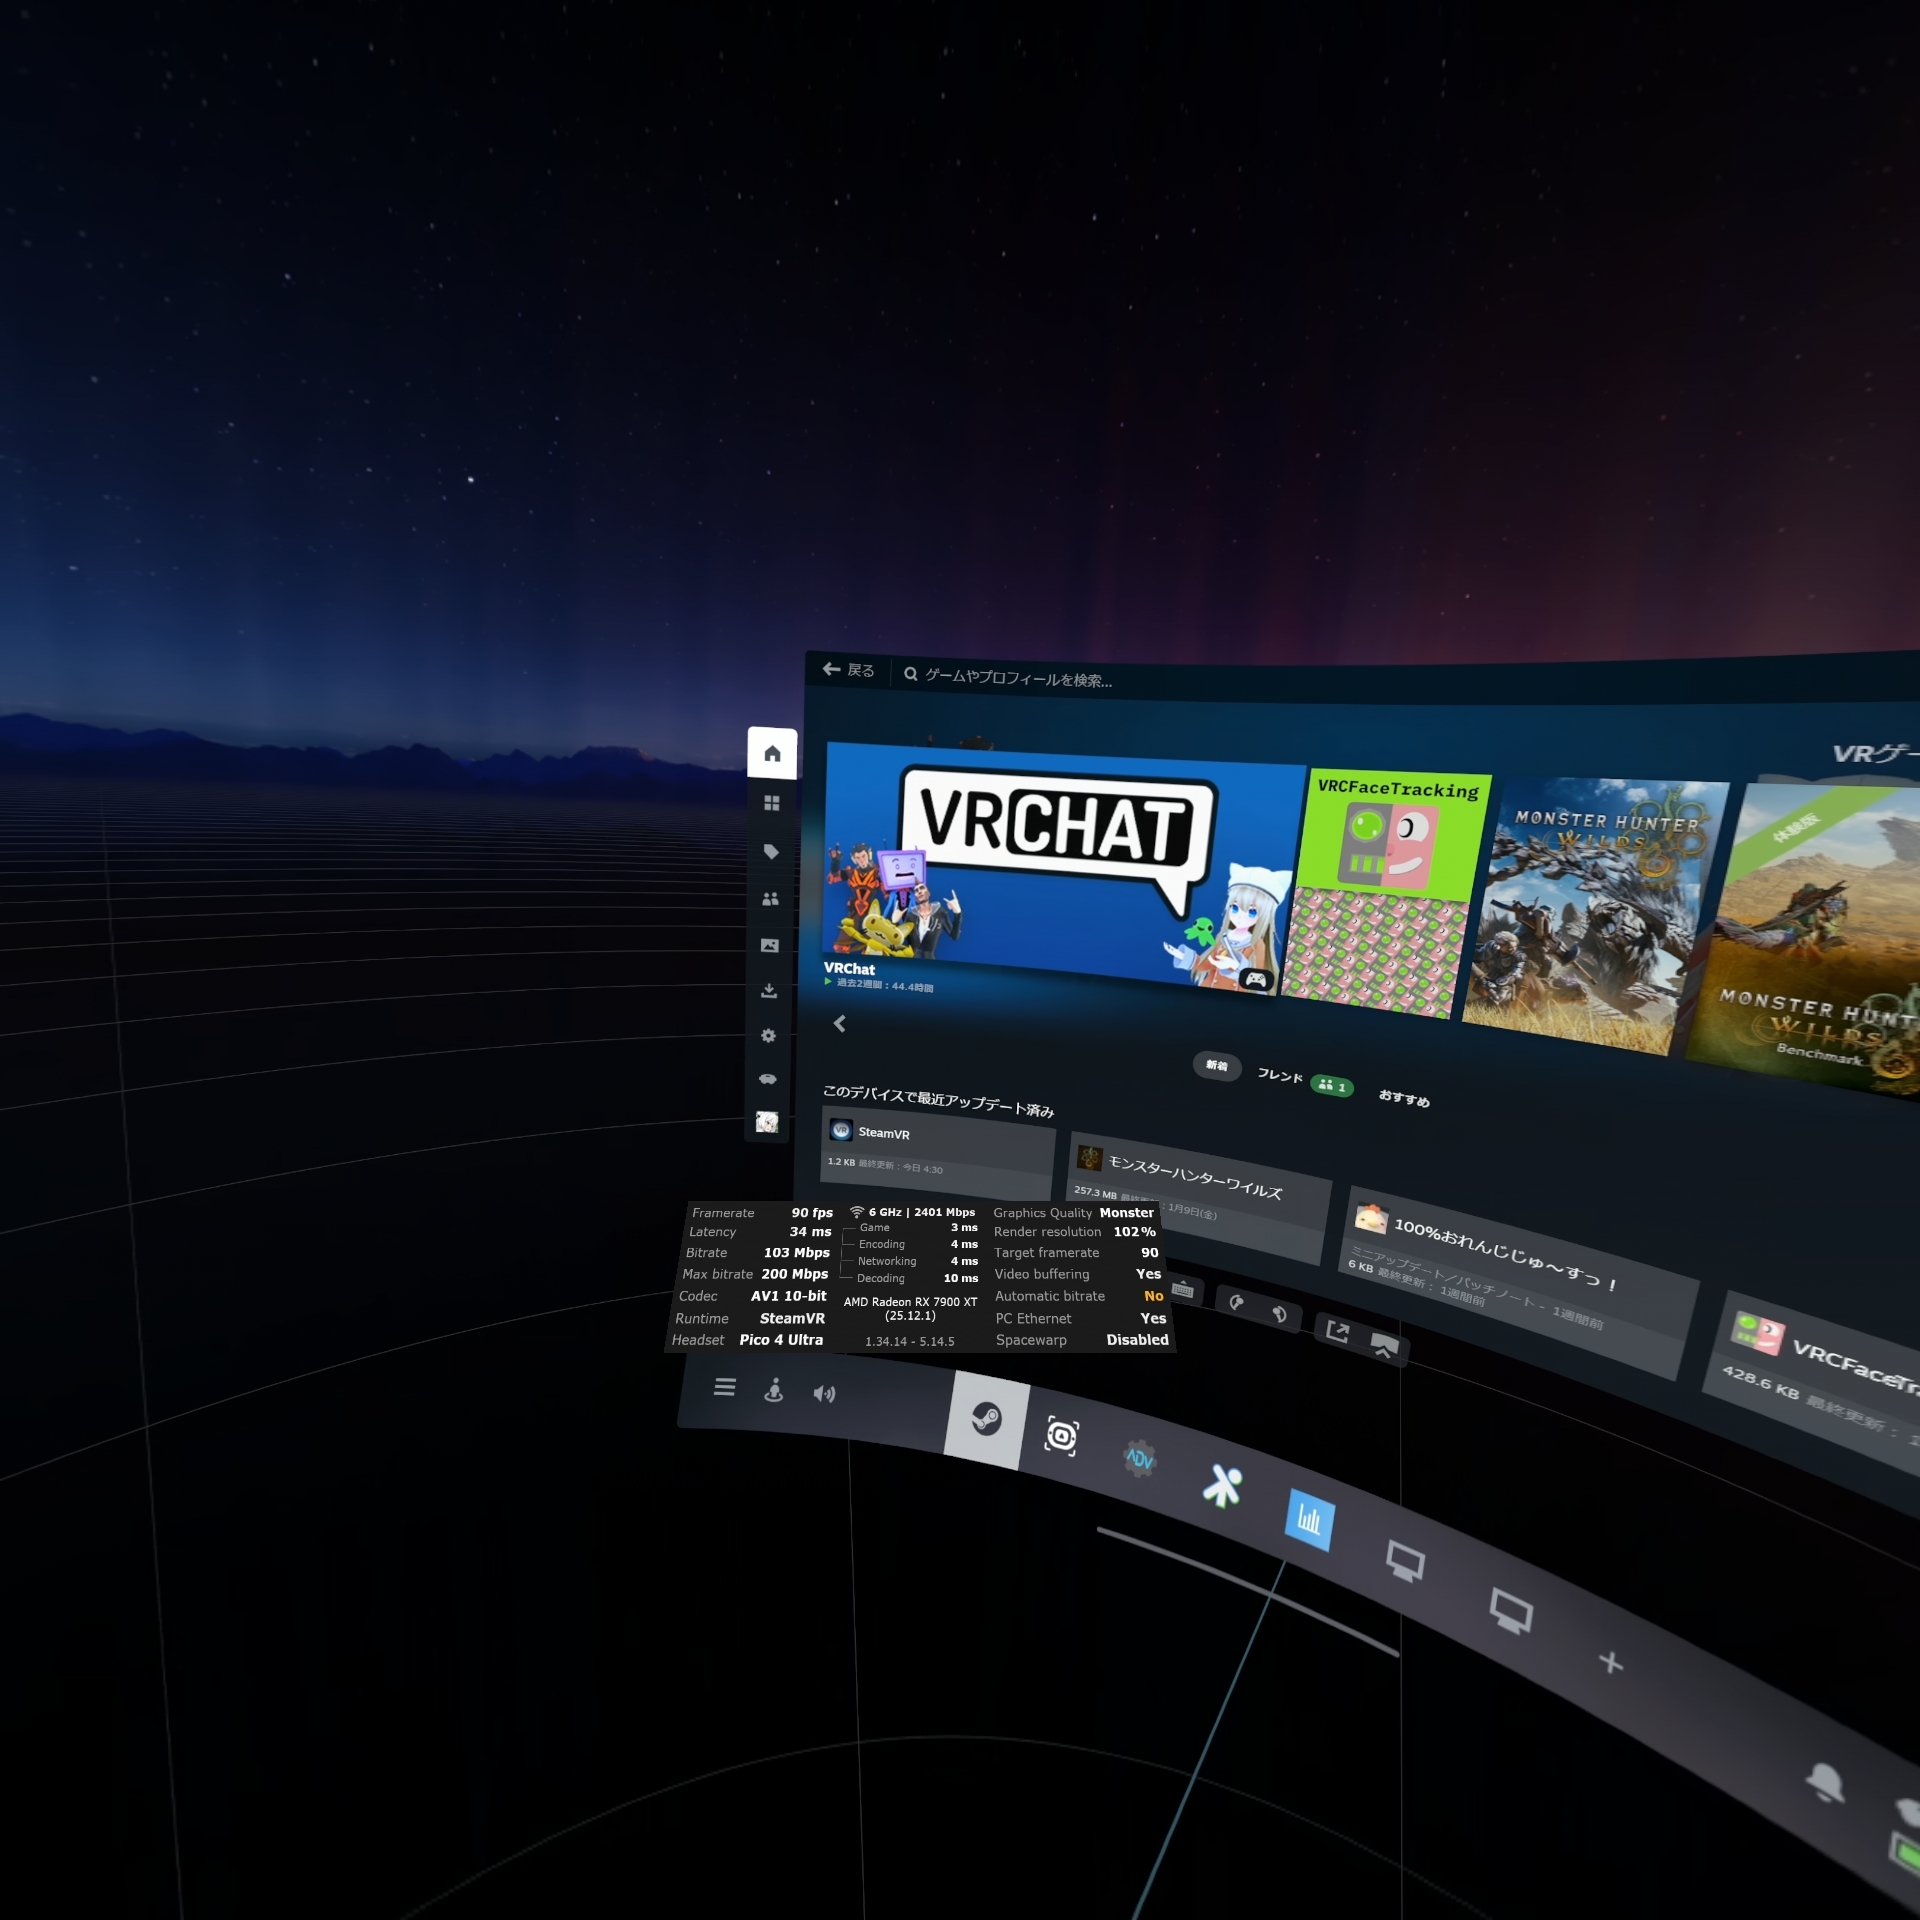
Task: Open OpenVR Advanced Settings (ADV) dashboard icon
Action: tap(1139, 1459)
